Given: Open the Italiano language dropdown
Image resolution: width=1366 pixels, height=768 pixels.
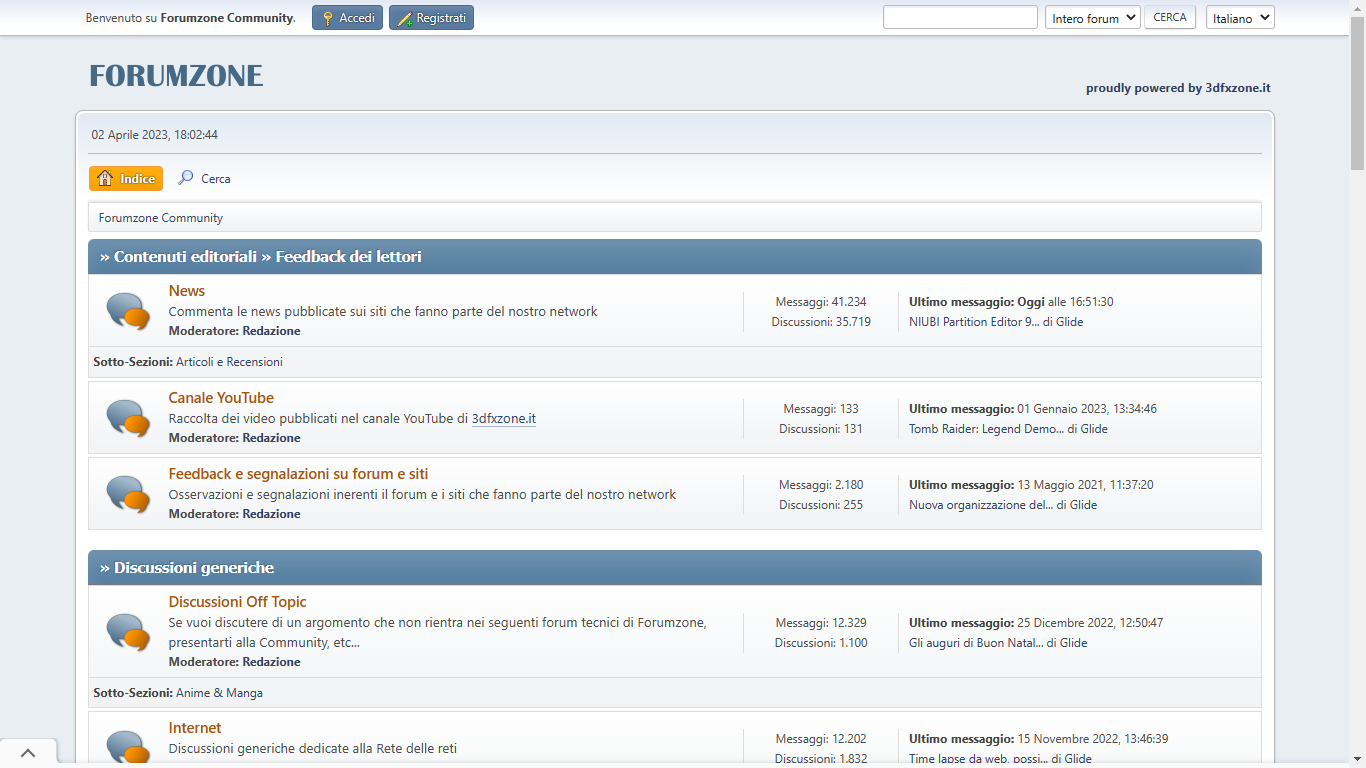Looking at the screenshot, I should pyautogui.click(x=1240, y=18).
